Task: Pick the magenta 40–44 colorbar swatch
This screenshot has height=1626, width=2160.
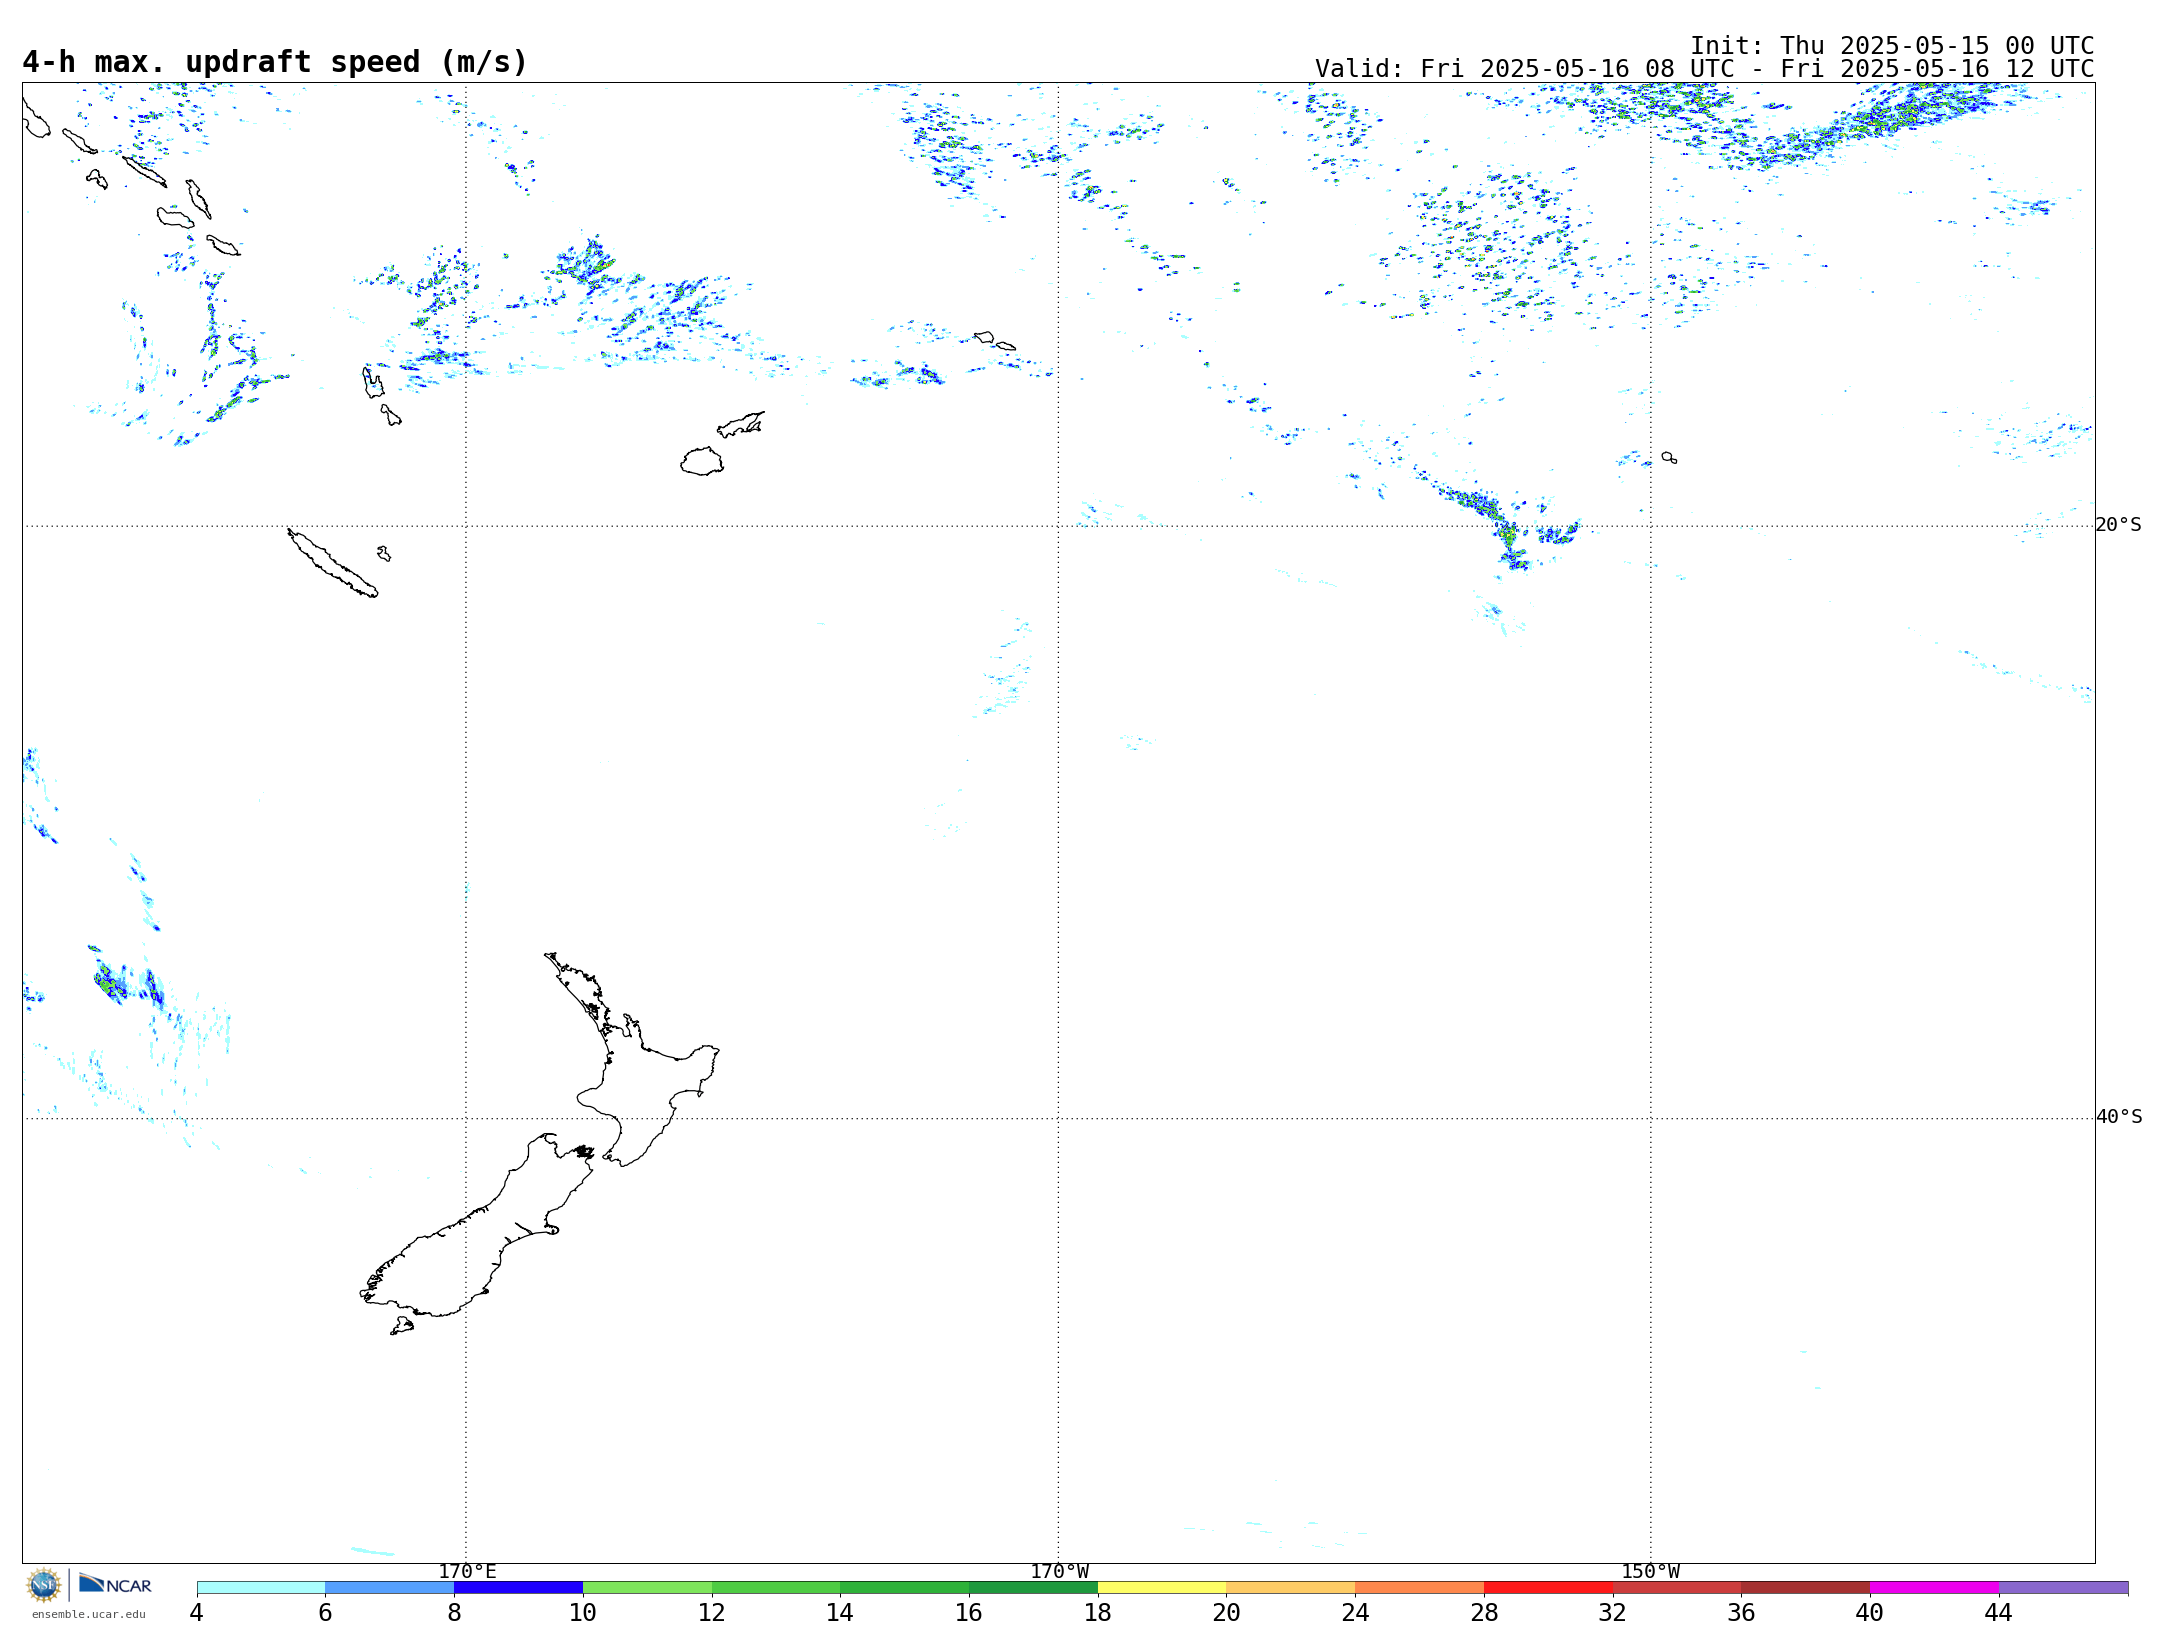Action: point(1934,1588)
